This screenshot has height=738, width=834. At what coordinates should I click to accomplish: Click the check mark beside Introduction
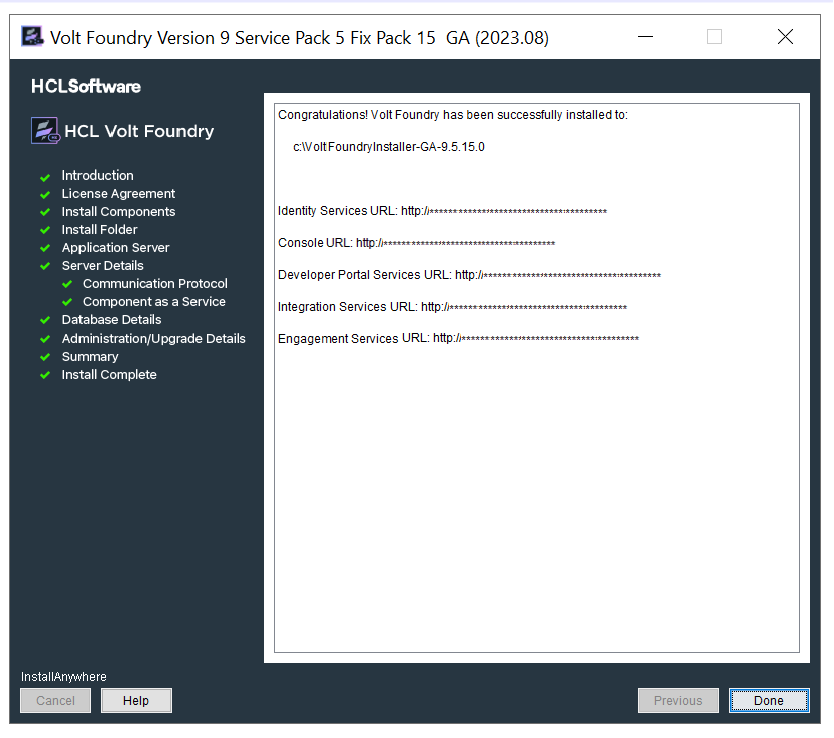pos(45,177)
